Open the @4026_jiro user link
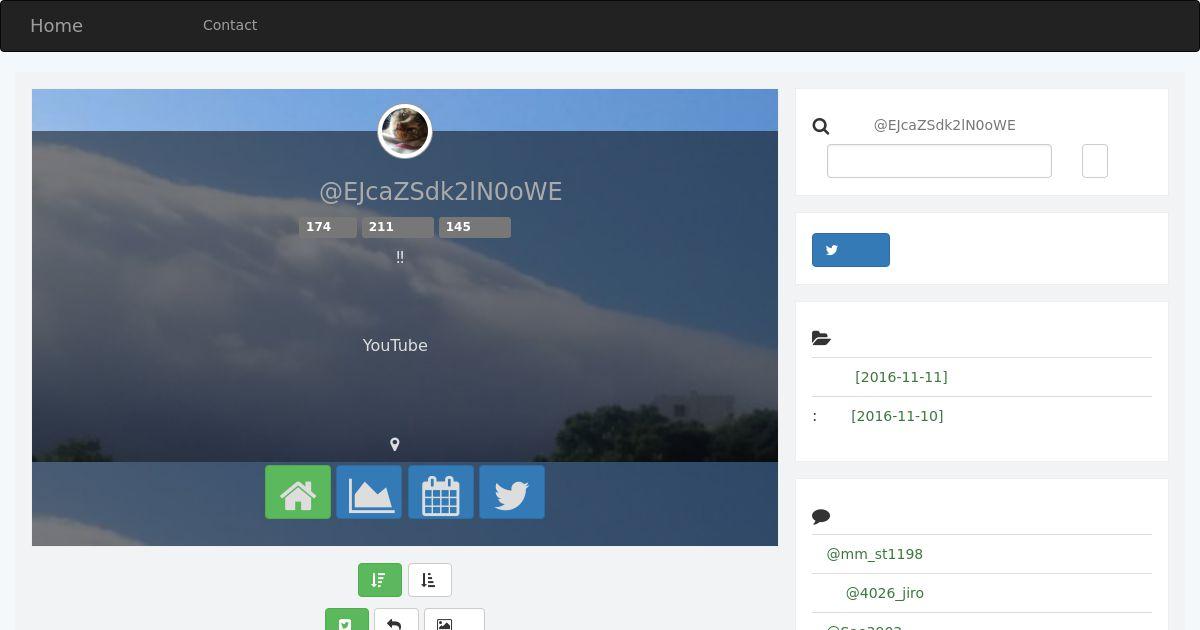The width and height of the screenshot is (1200, 630). (x=885, y=593)
